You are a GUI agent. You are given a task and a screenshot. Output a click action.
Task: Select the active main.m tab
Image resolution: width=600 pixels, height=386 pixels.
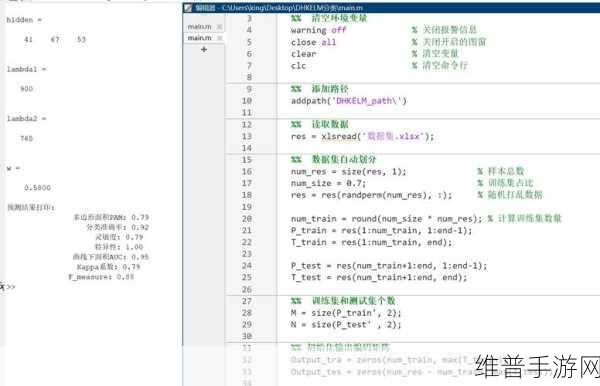(x=199, y=38)
